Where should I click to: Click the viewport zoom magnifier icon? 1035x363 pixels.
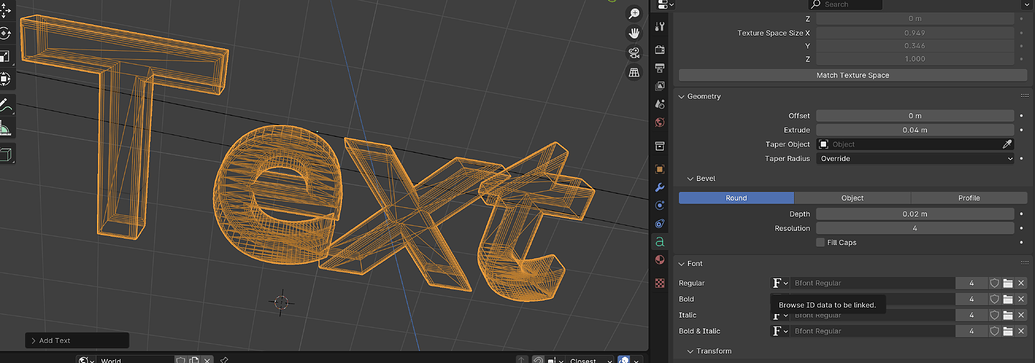tap(634, 14)
